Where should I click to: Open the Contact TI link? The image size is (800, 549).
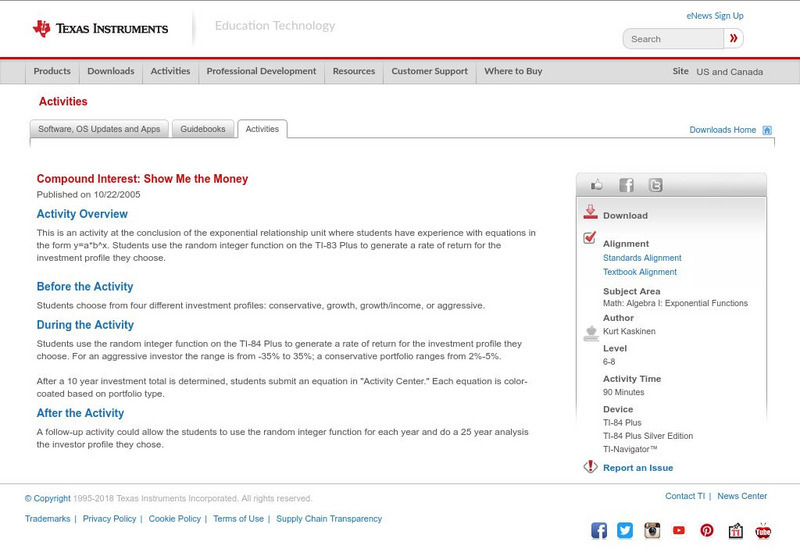coord(685,496)
